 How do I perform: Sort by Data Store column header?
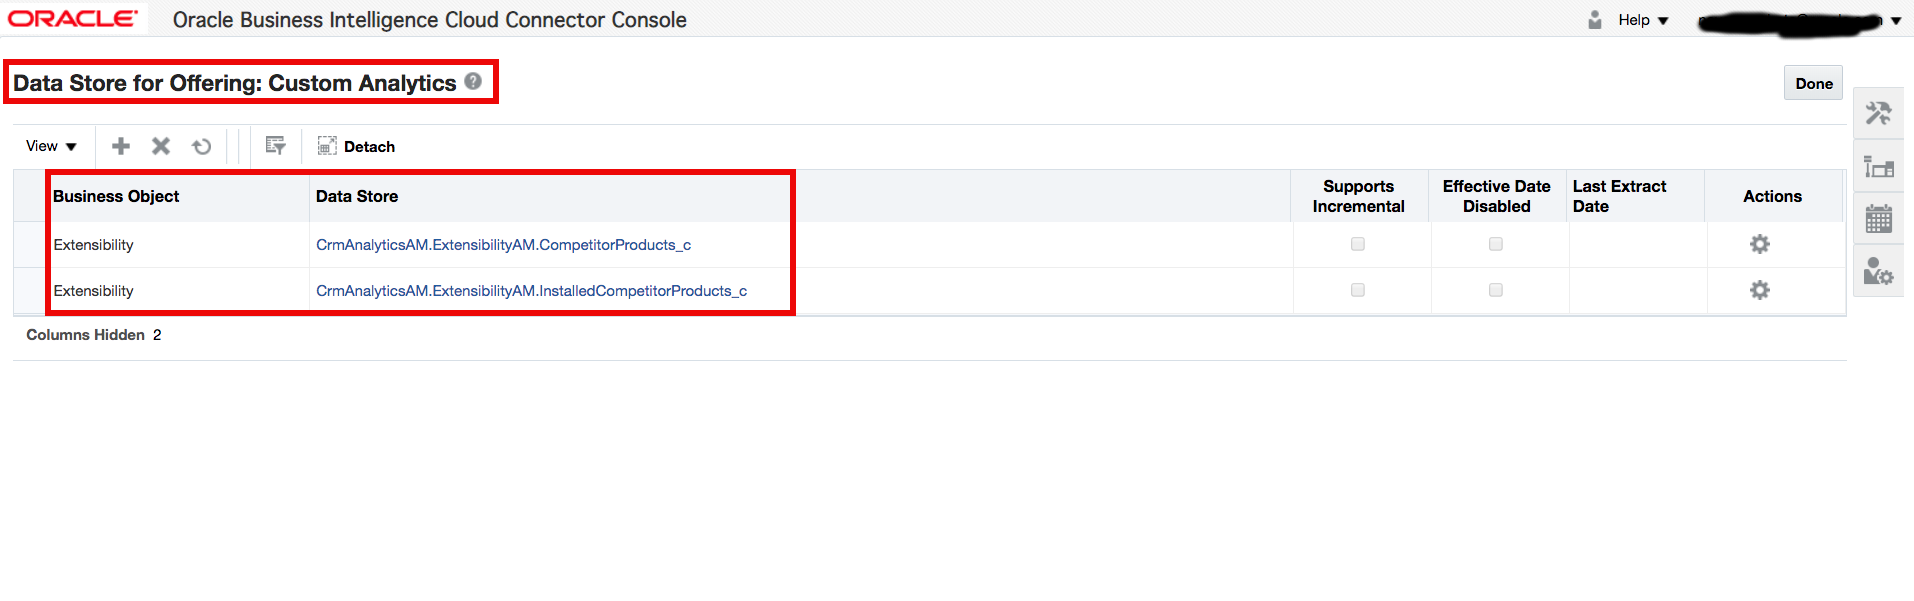[x=357, y=196]
